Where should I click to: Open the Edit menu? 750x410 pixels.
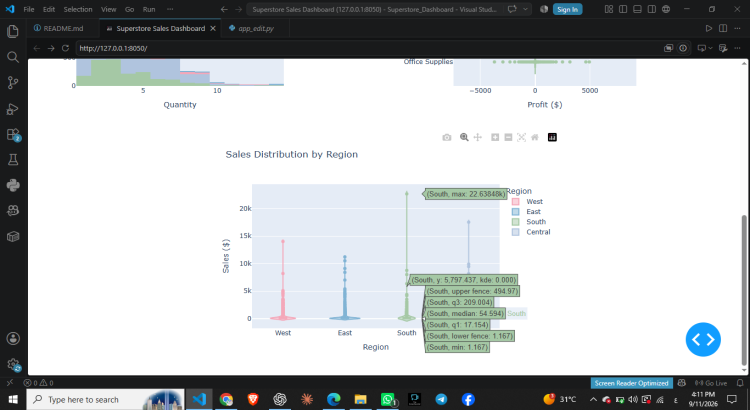coord(49,9)
